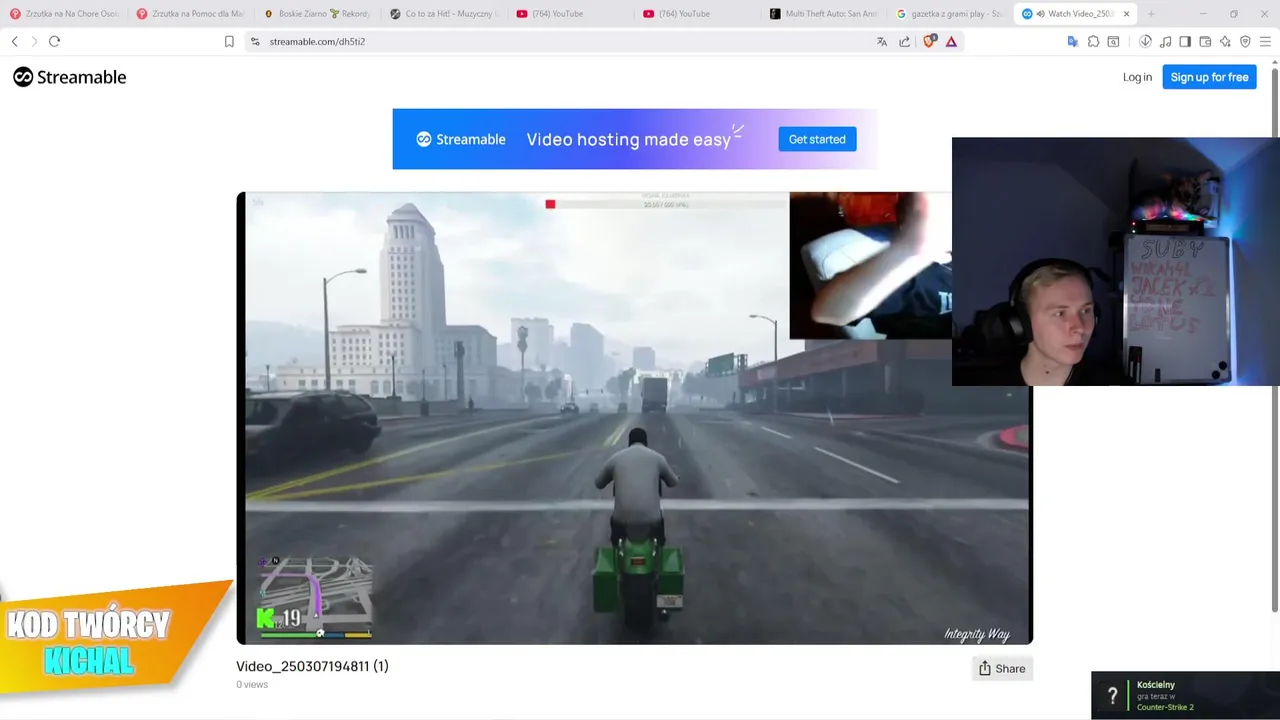Open the Google Translate extension icon
The width and height of the screenshot is (1280, 720).
(x=1072, y=41)
